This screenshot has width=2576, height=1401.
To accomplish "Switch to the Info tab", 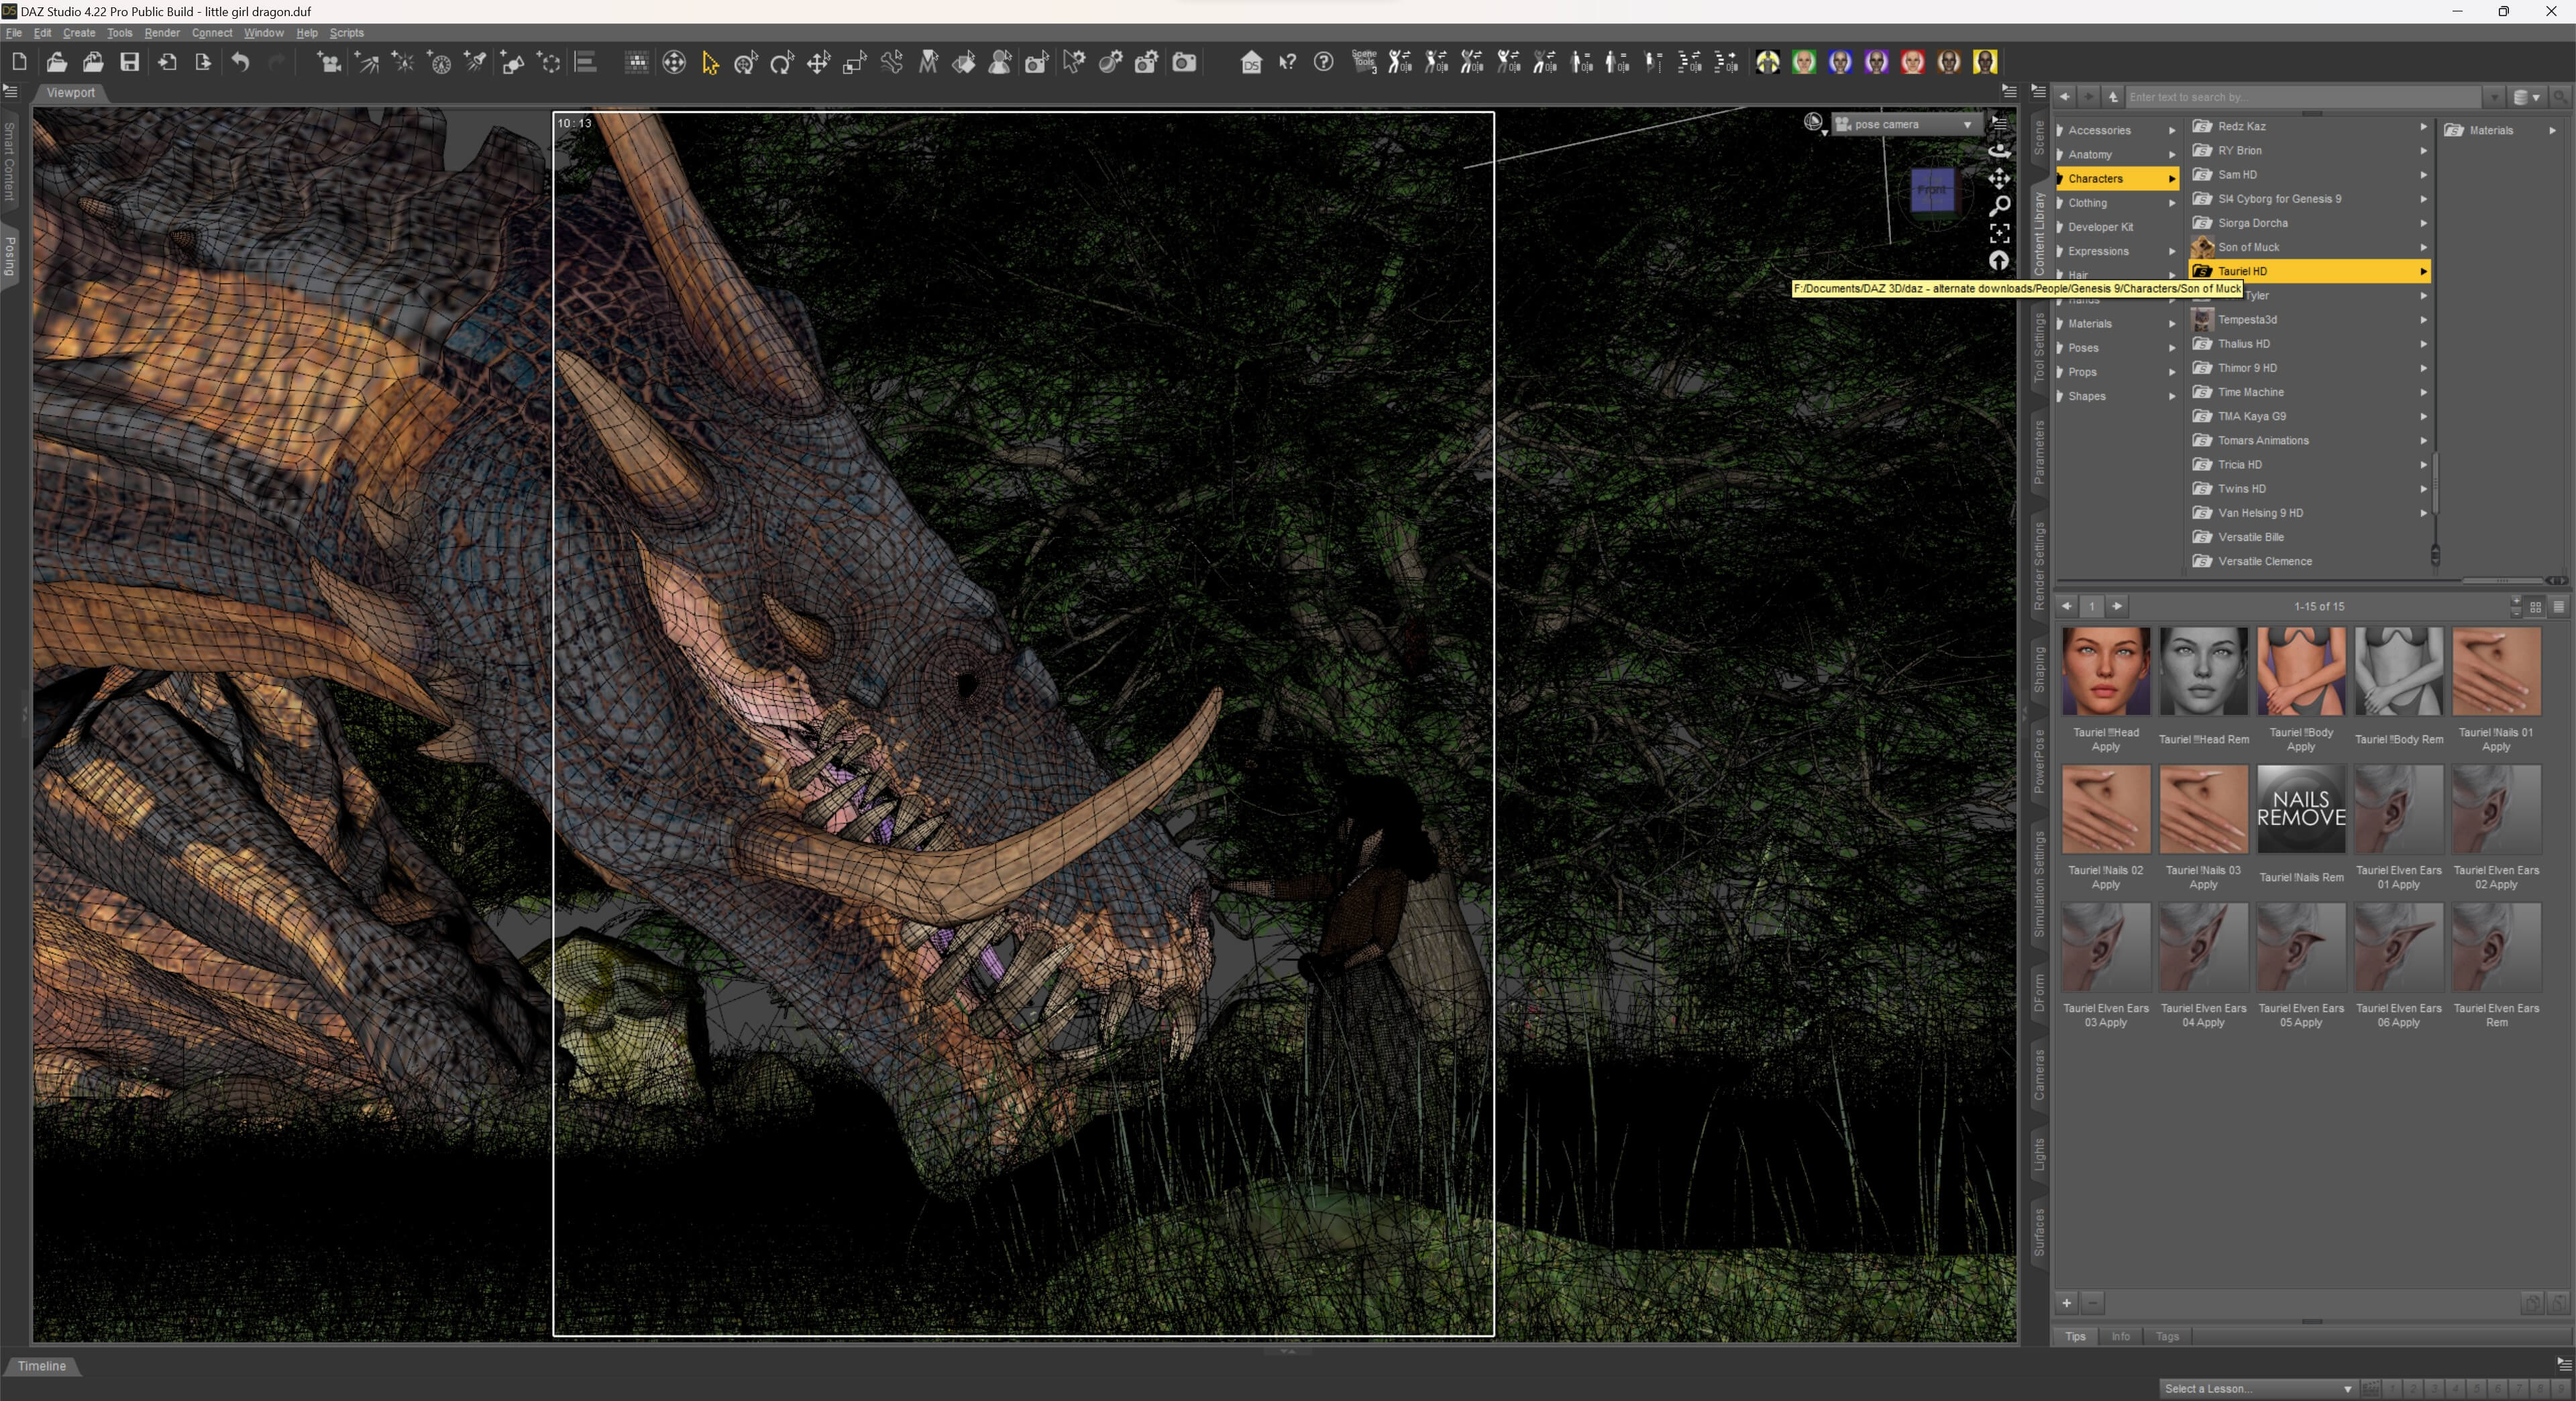I will coord(2120,1336).
